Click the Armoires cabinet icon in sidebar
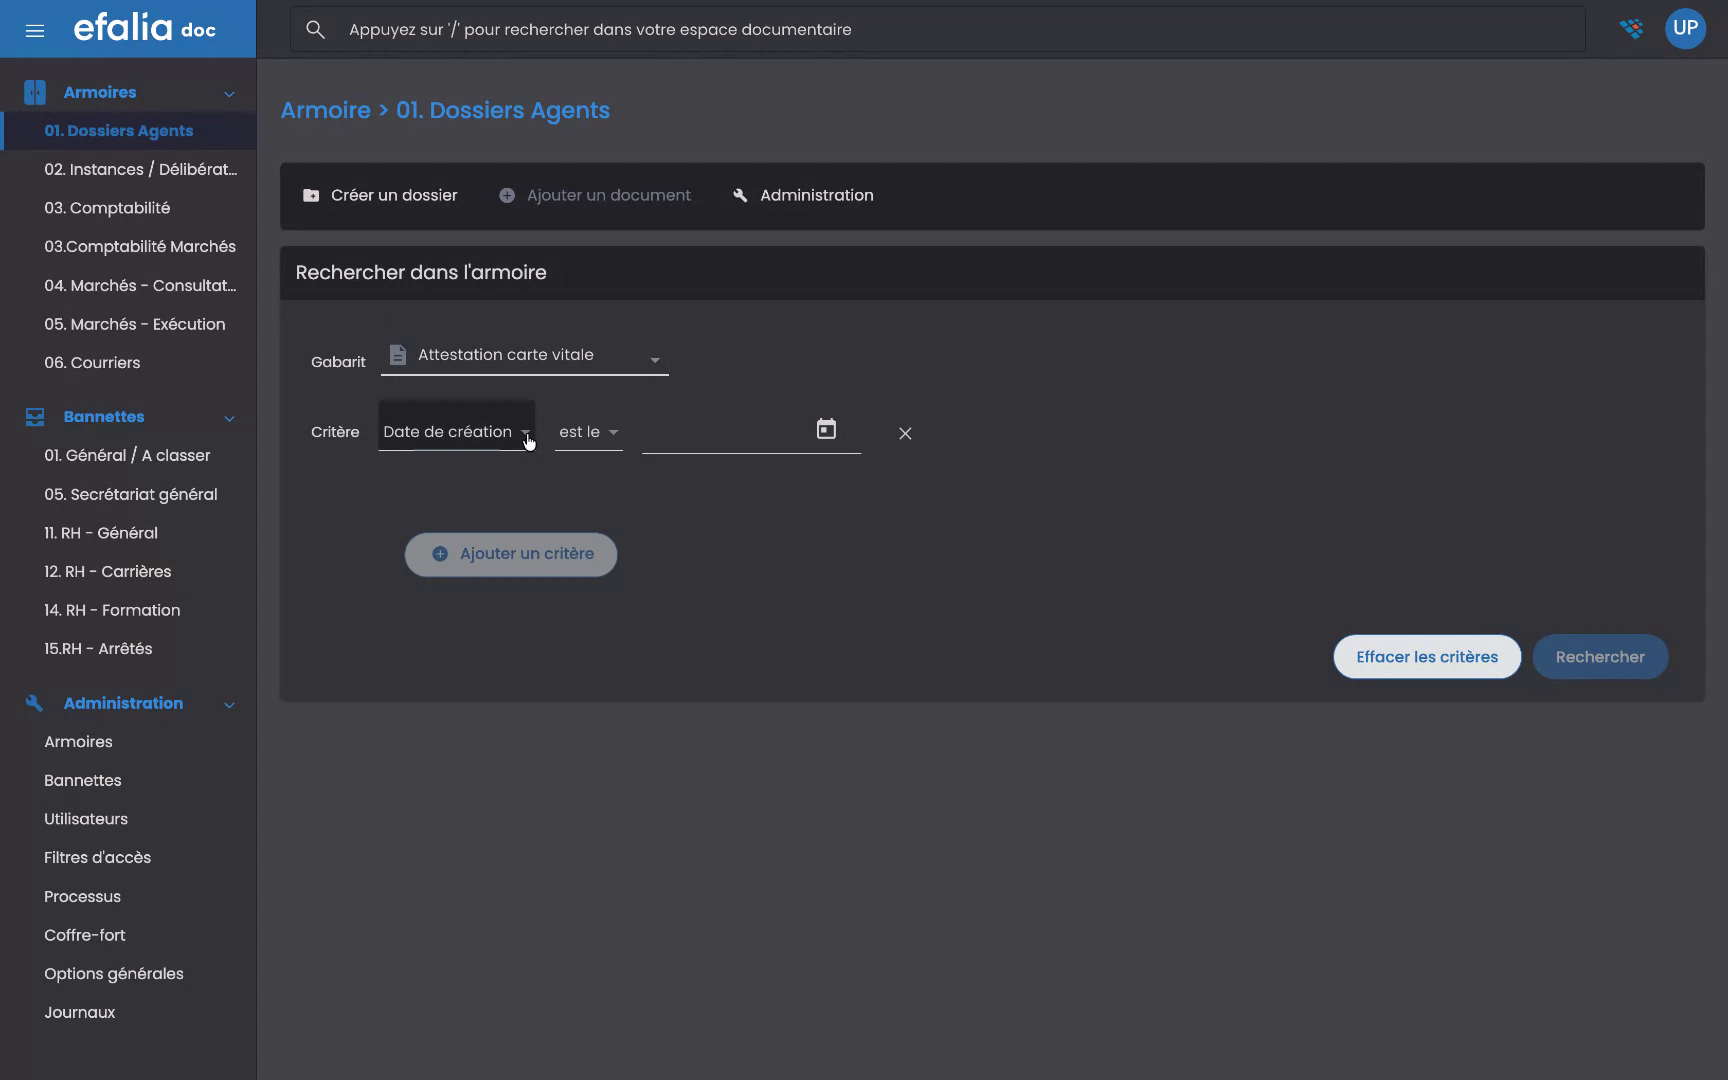 34,91
